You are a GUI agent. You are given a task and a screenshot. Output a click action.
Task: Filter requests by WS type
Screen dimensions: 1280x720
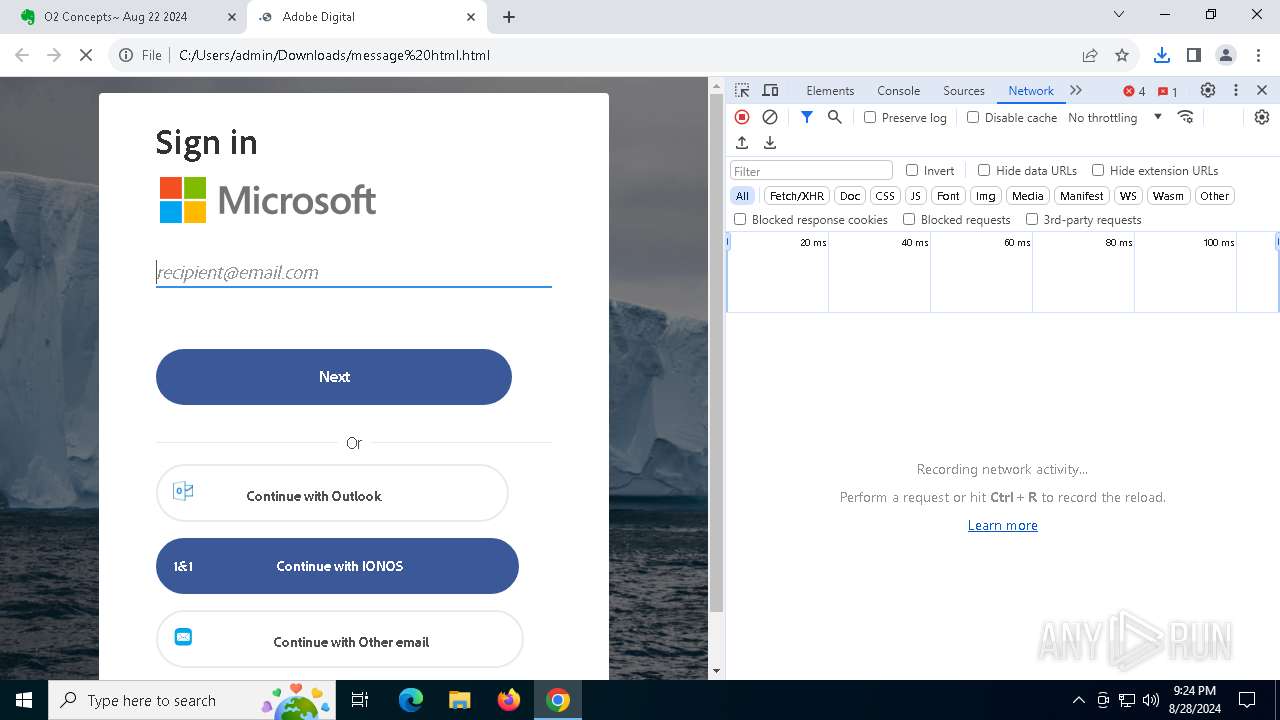(x=1128, y=196)
